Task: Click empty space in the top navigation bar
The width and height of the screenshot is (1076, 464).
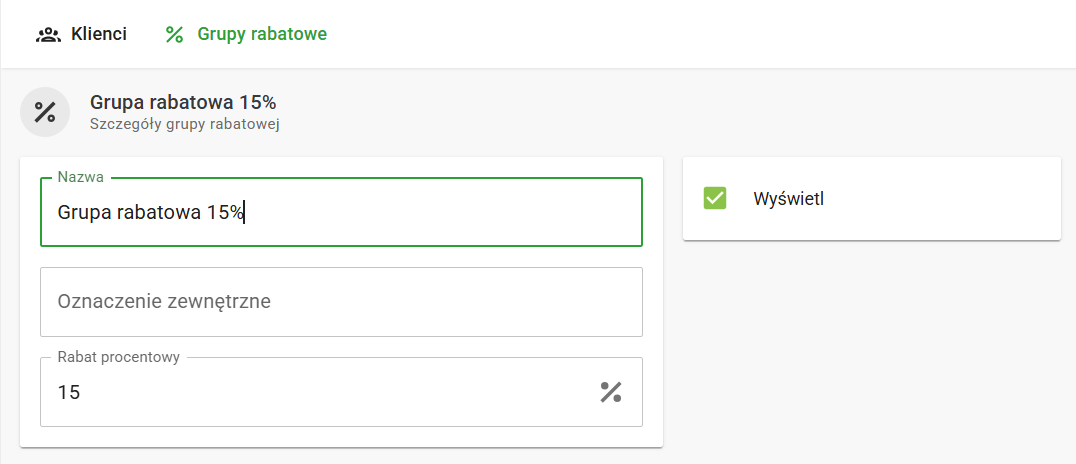Action: click(x=700, y=35)
